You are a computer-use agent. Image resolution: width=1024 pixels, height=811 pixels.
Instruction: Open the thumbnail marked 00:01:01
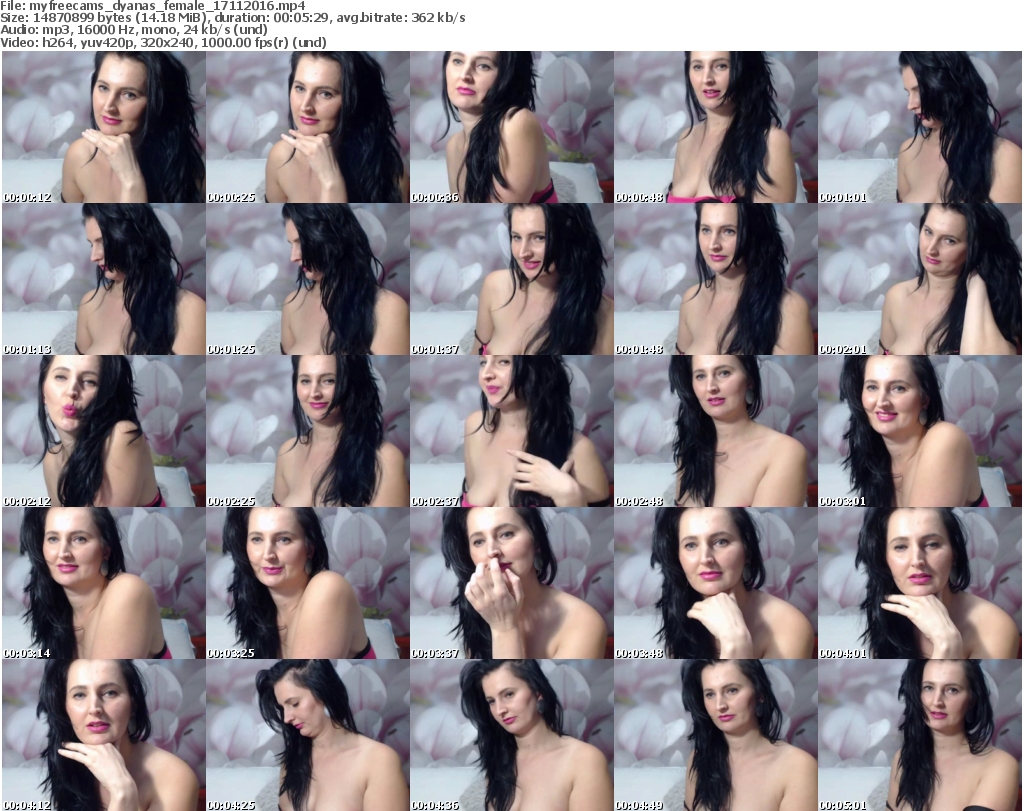click(x=920, y=127)
